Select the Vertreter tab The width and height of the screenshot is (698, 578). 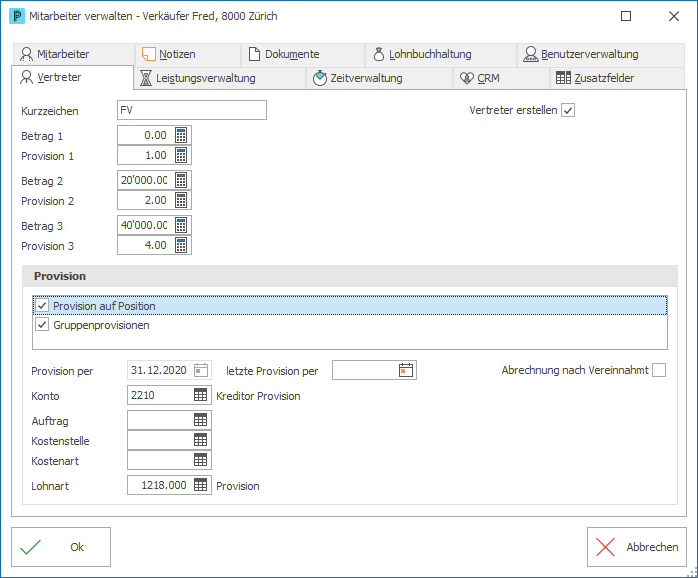coord(73,77)
